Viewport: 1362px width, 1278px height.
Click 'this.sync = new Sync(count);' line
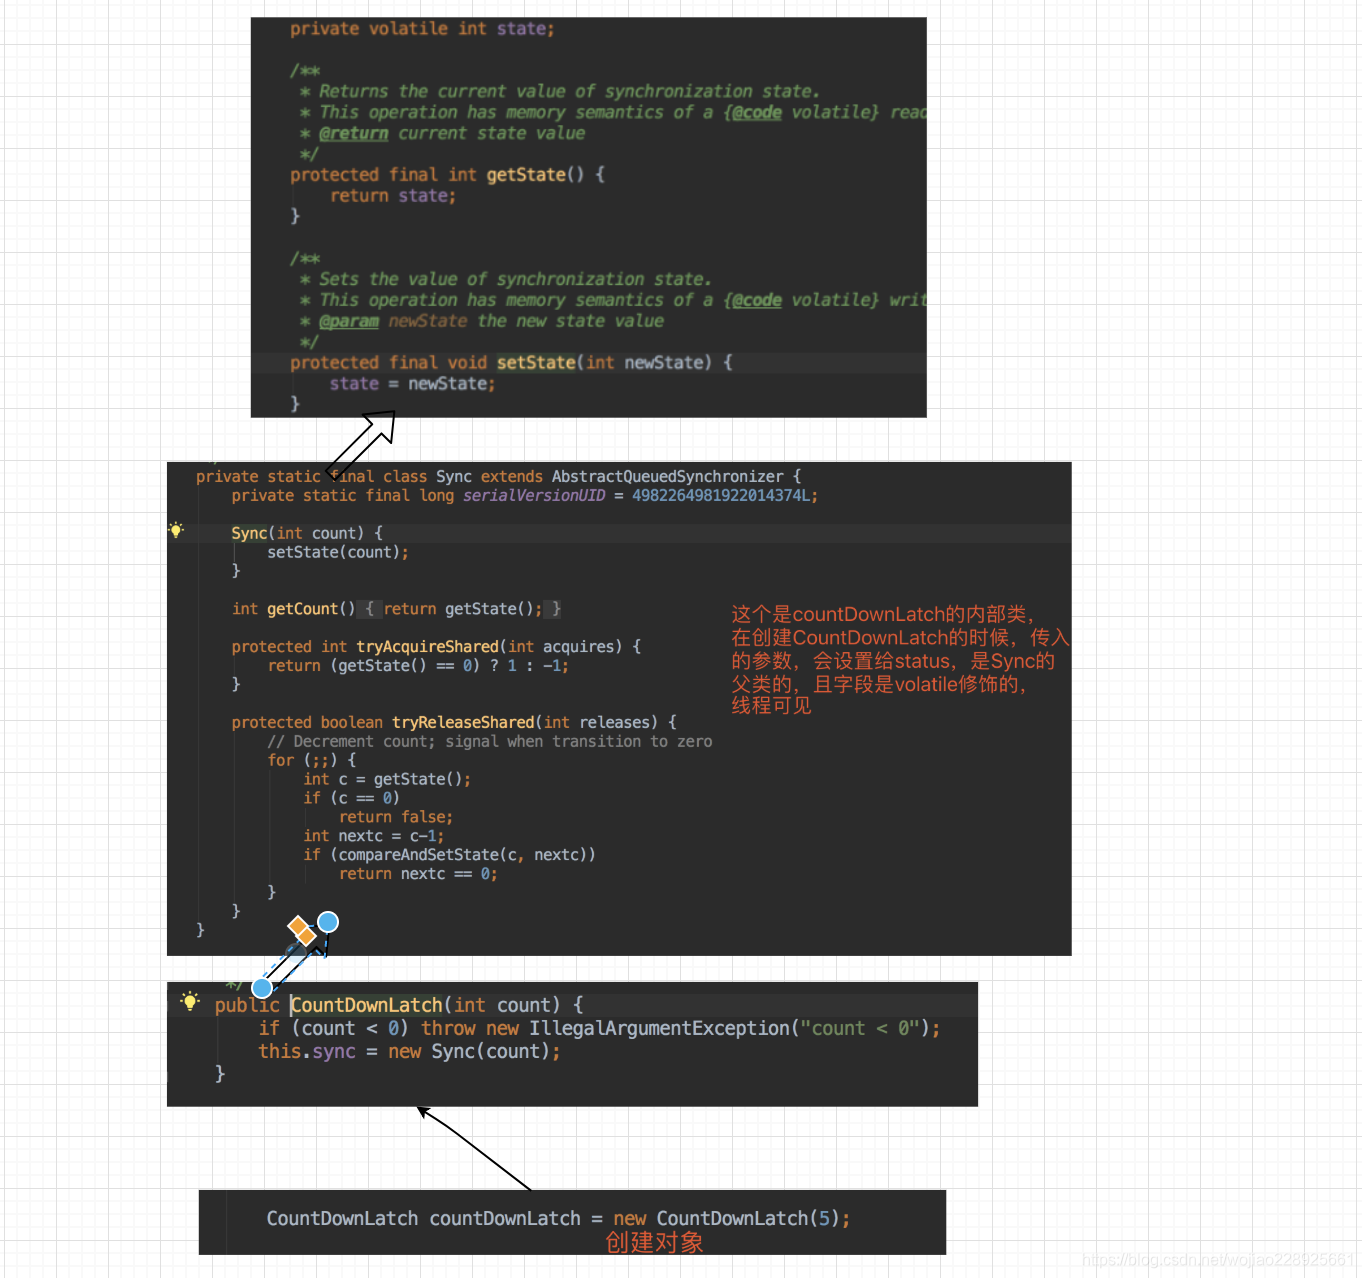coord(409,1051)
